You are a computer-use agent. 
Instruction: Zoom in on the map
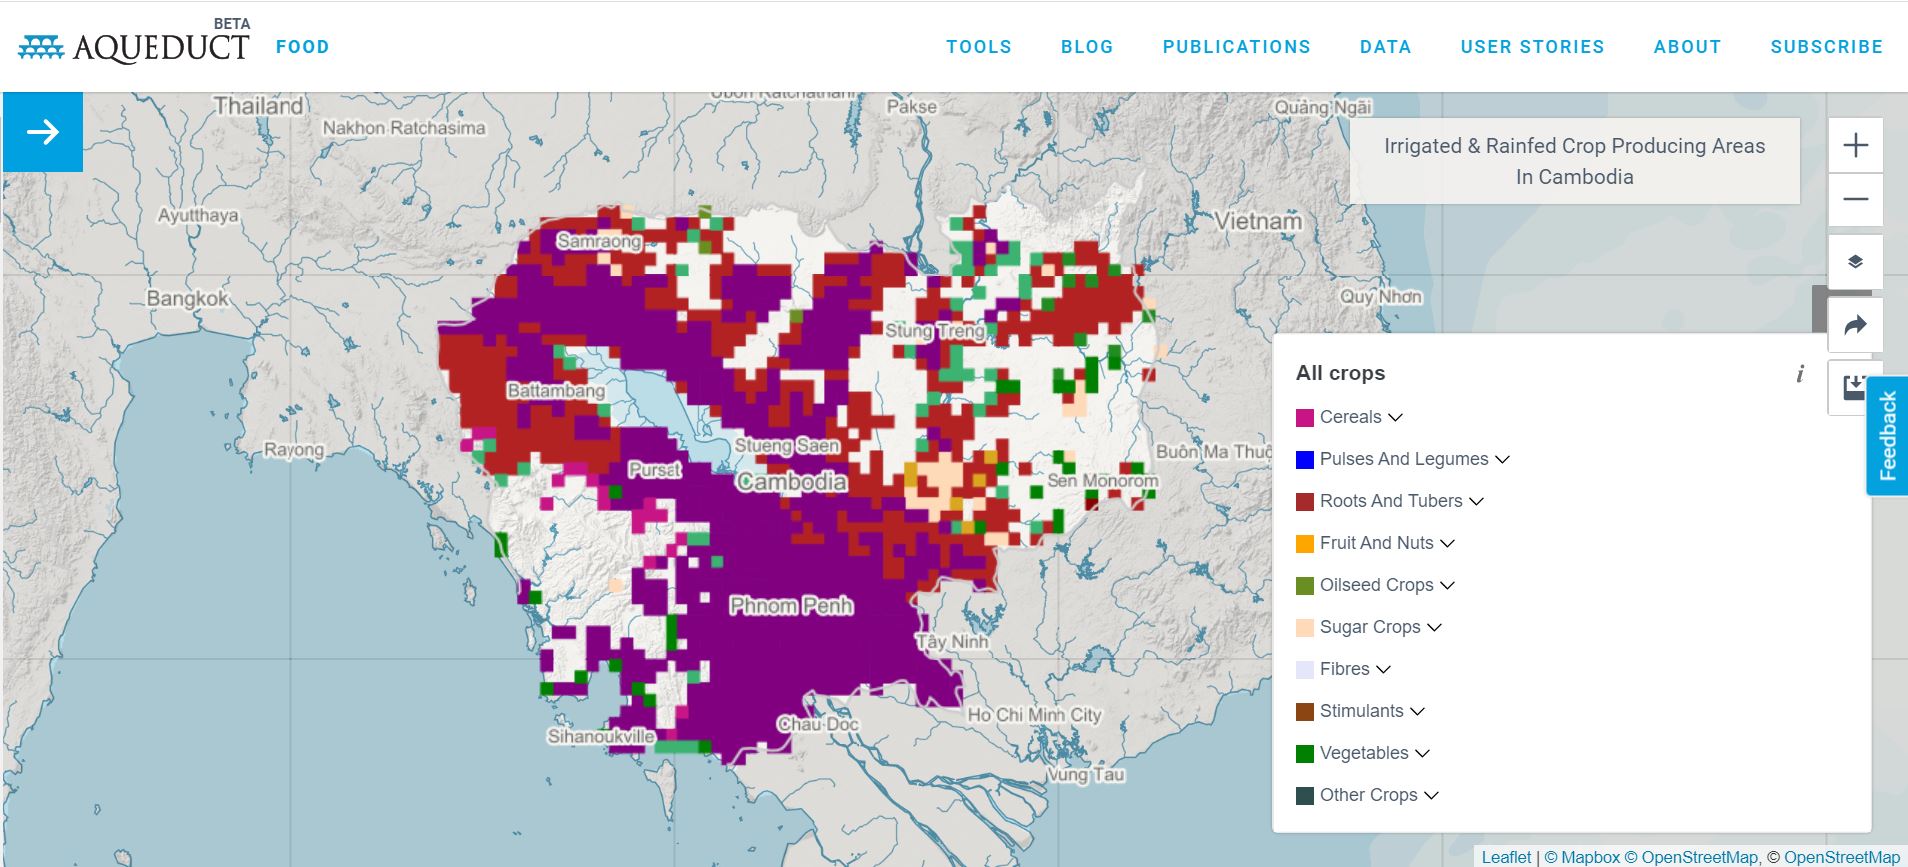pos(1855,145)
